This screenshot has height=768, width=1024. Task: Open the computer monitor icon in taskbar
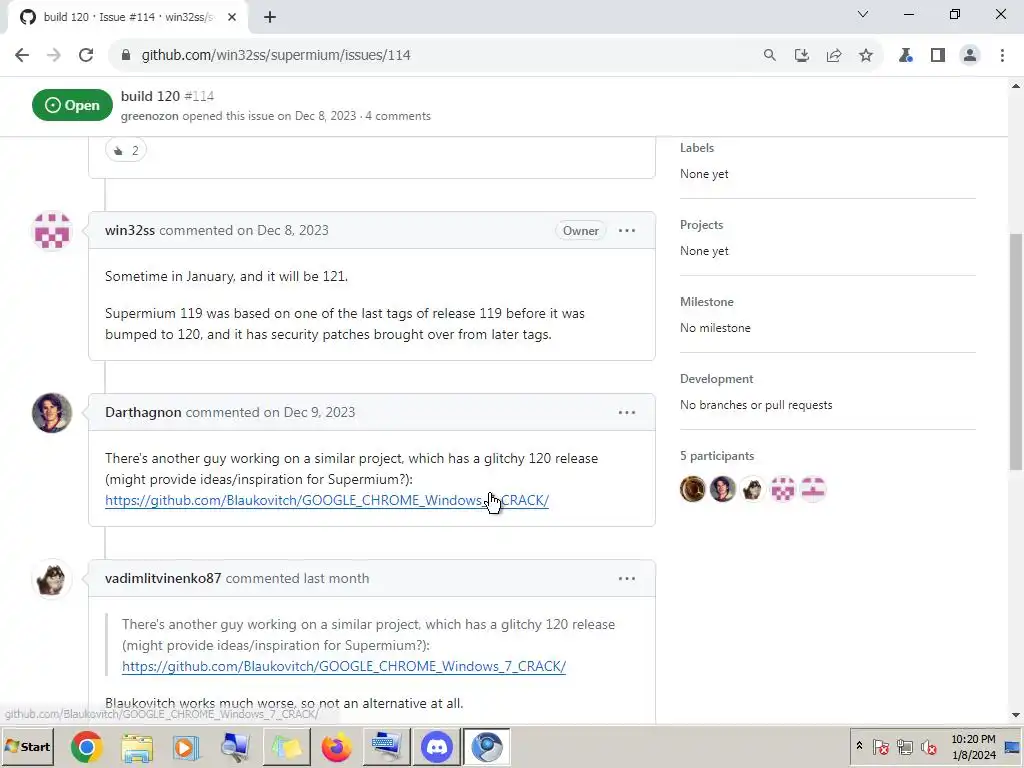235,747
